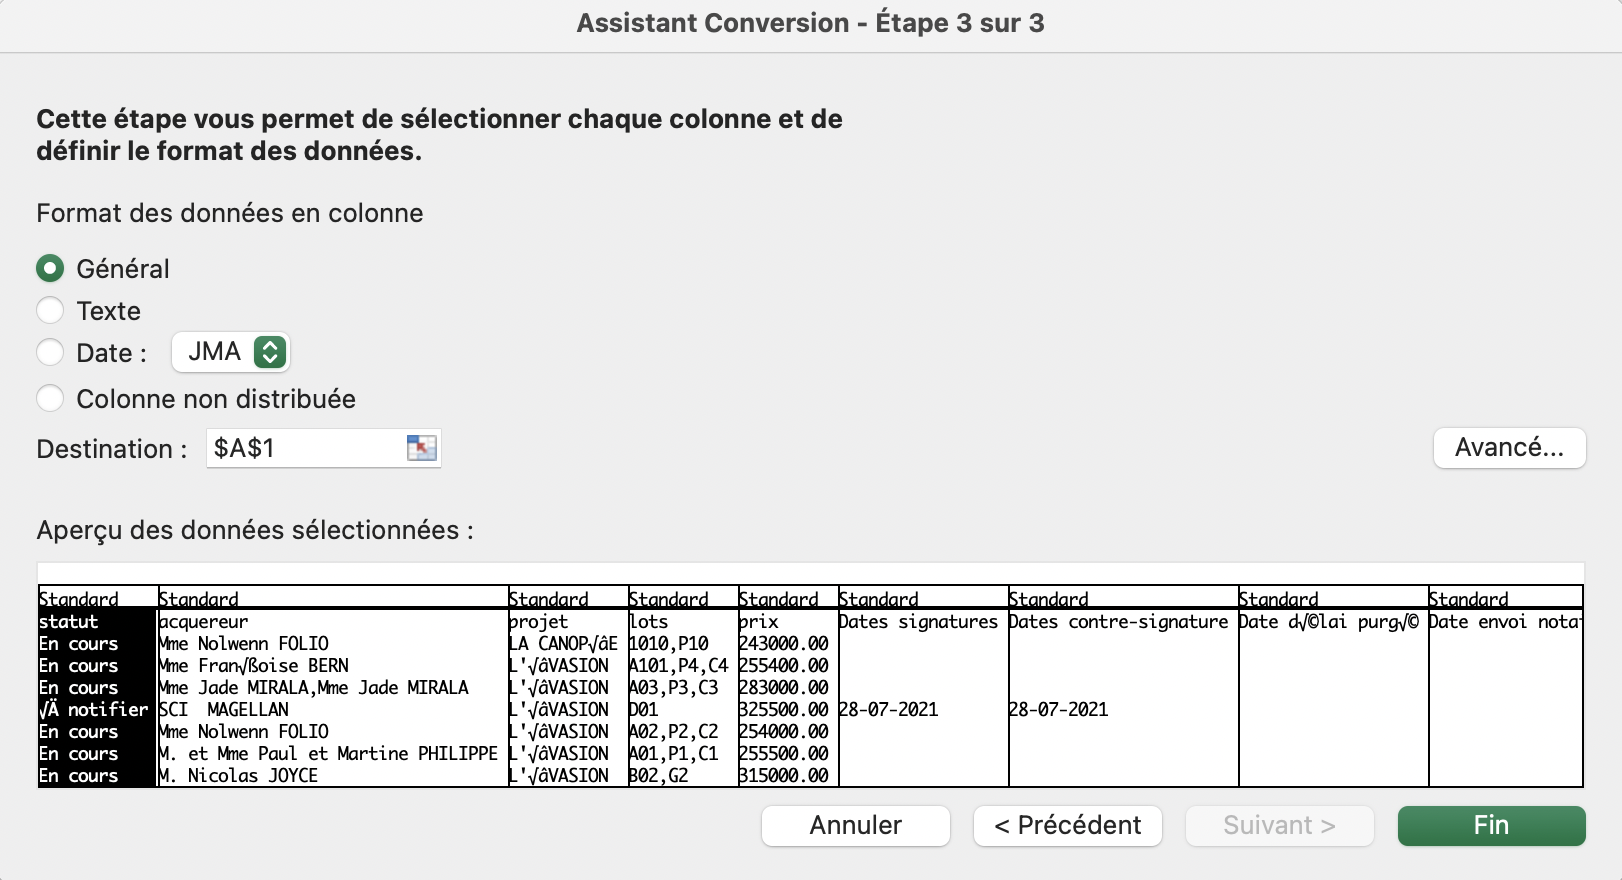
Task: Open the JMA date order dropdown
Action: [269, 352]
